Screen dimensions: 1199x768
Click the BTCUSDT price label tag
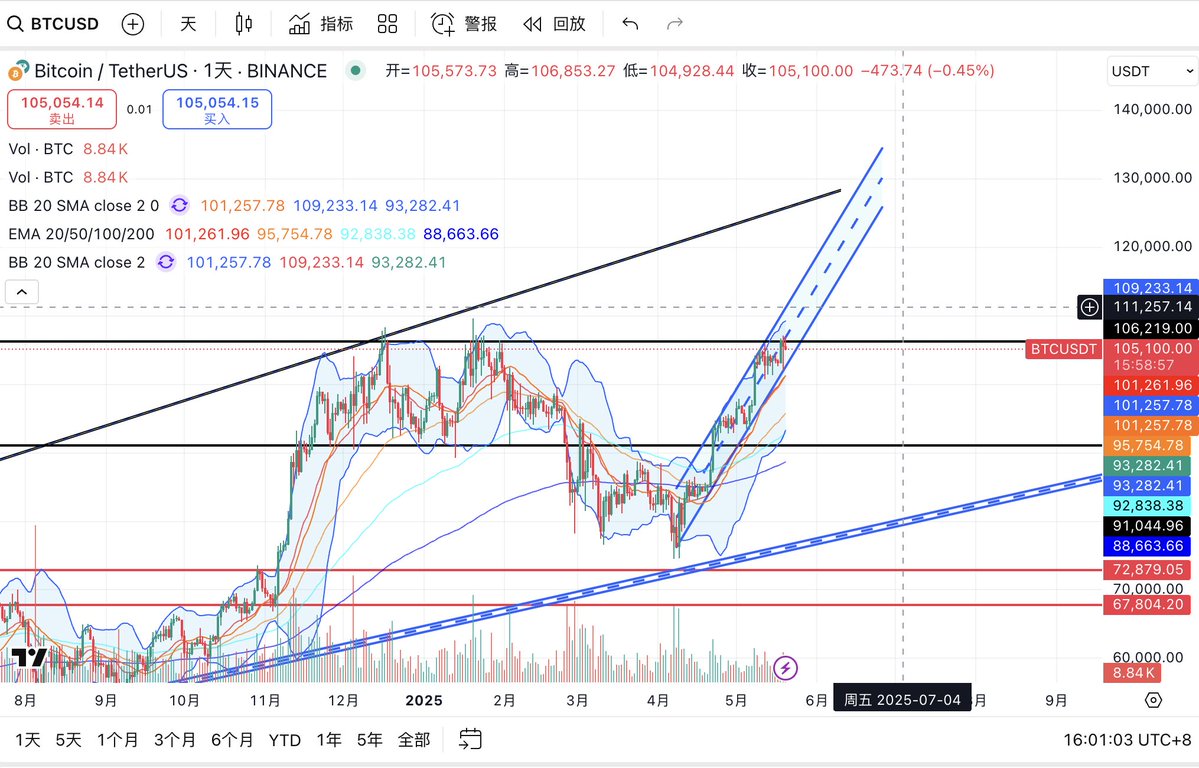click(x=1063, y=349)
